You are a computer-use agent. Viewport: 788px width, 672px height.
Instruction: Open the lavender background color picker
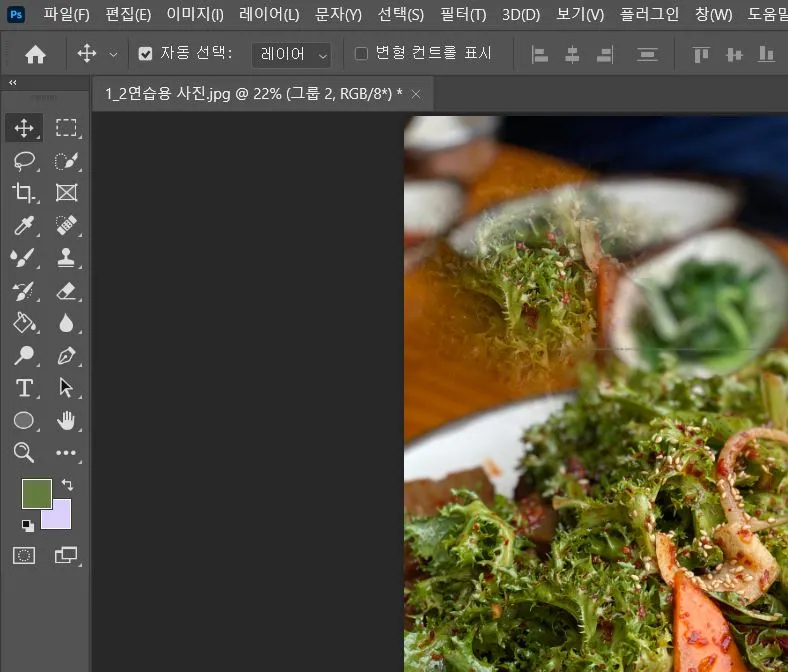click(61, 519)
